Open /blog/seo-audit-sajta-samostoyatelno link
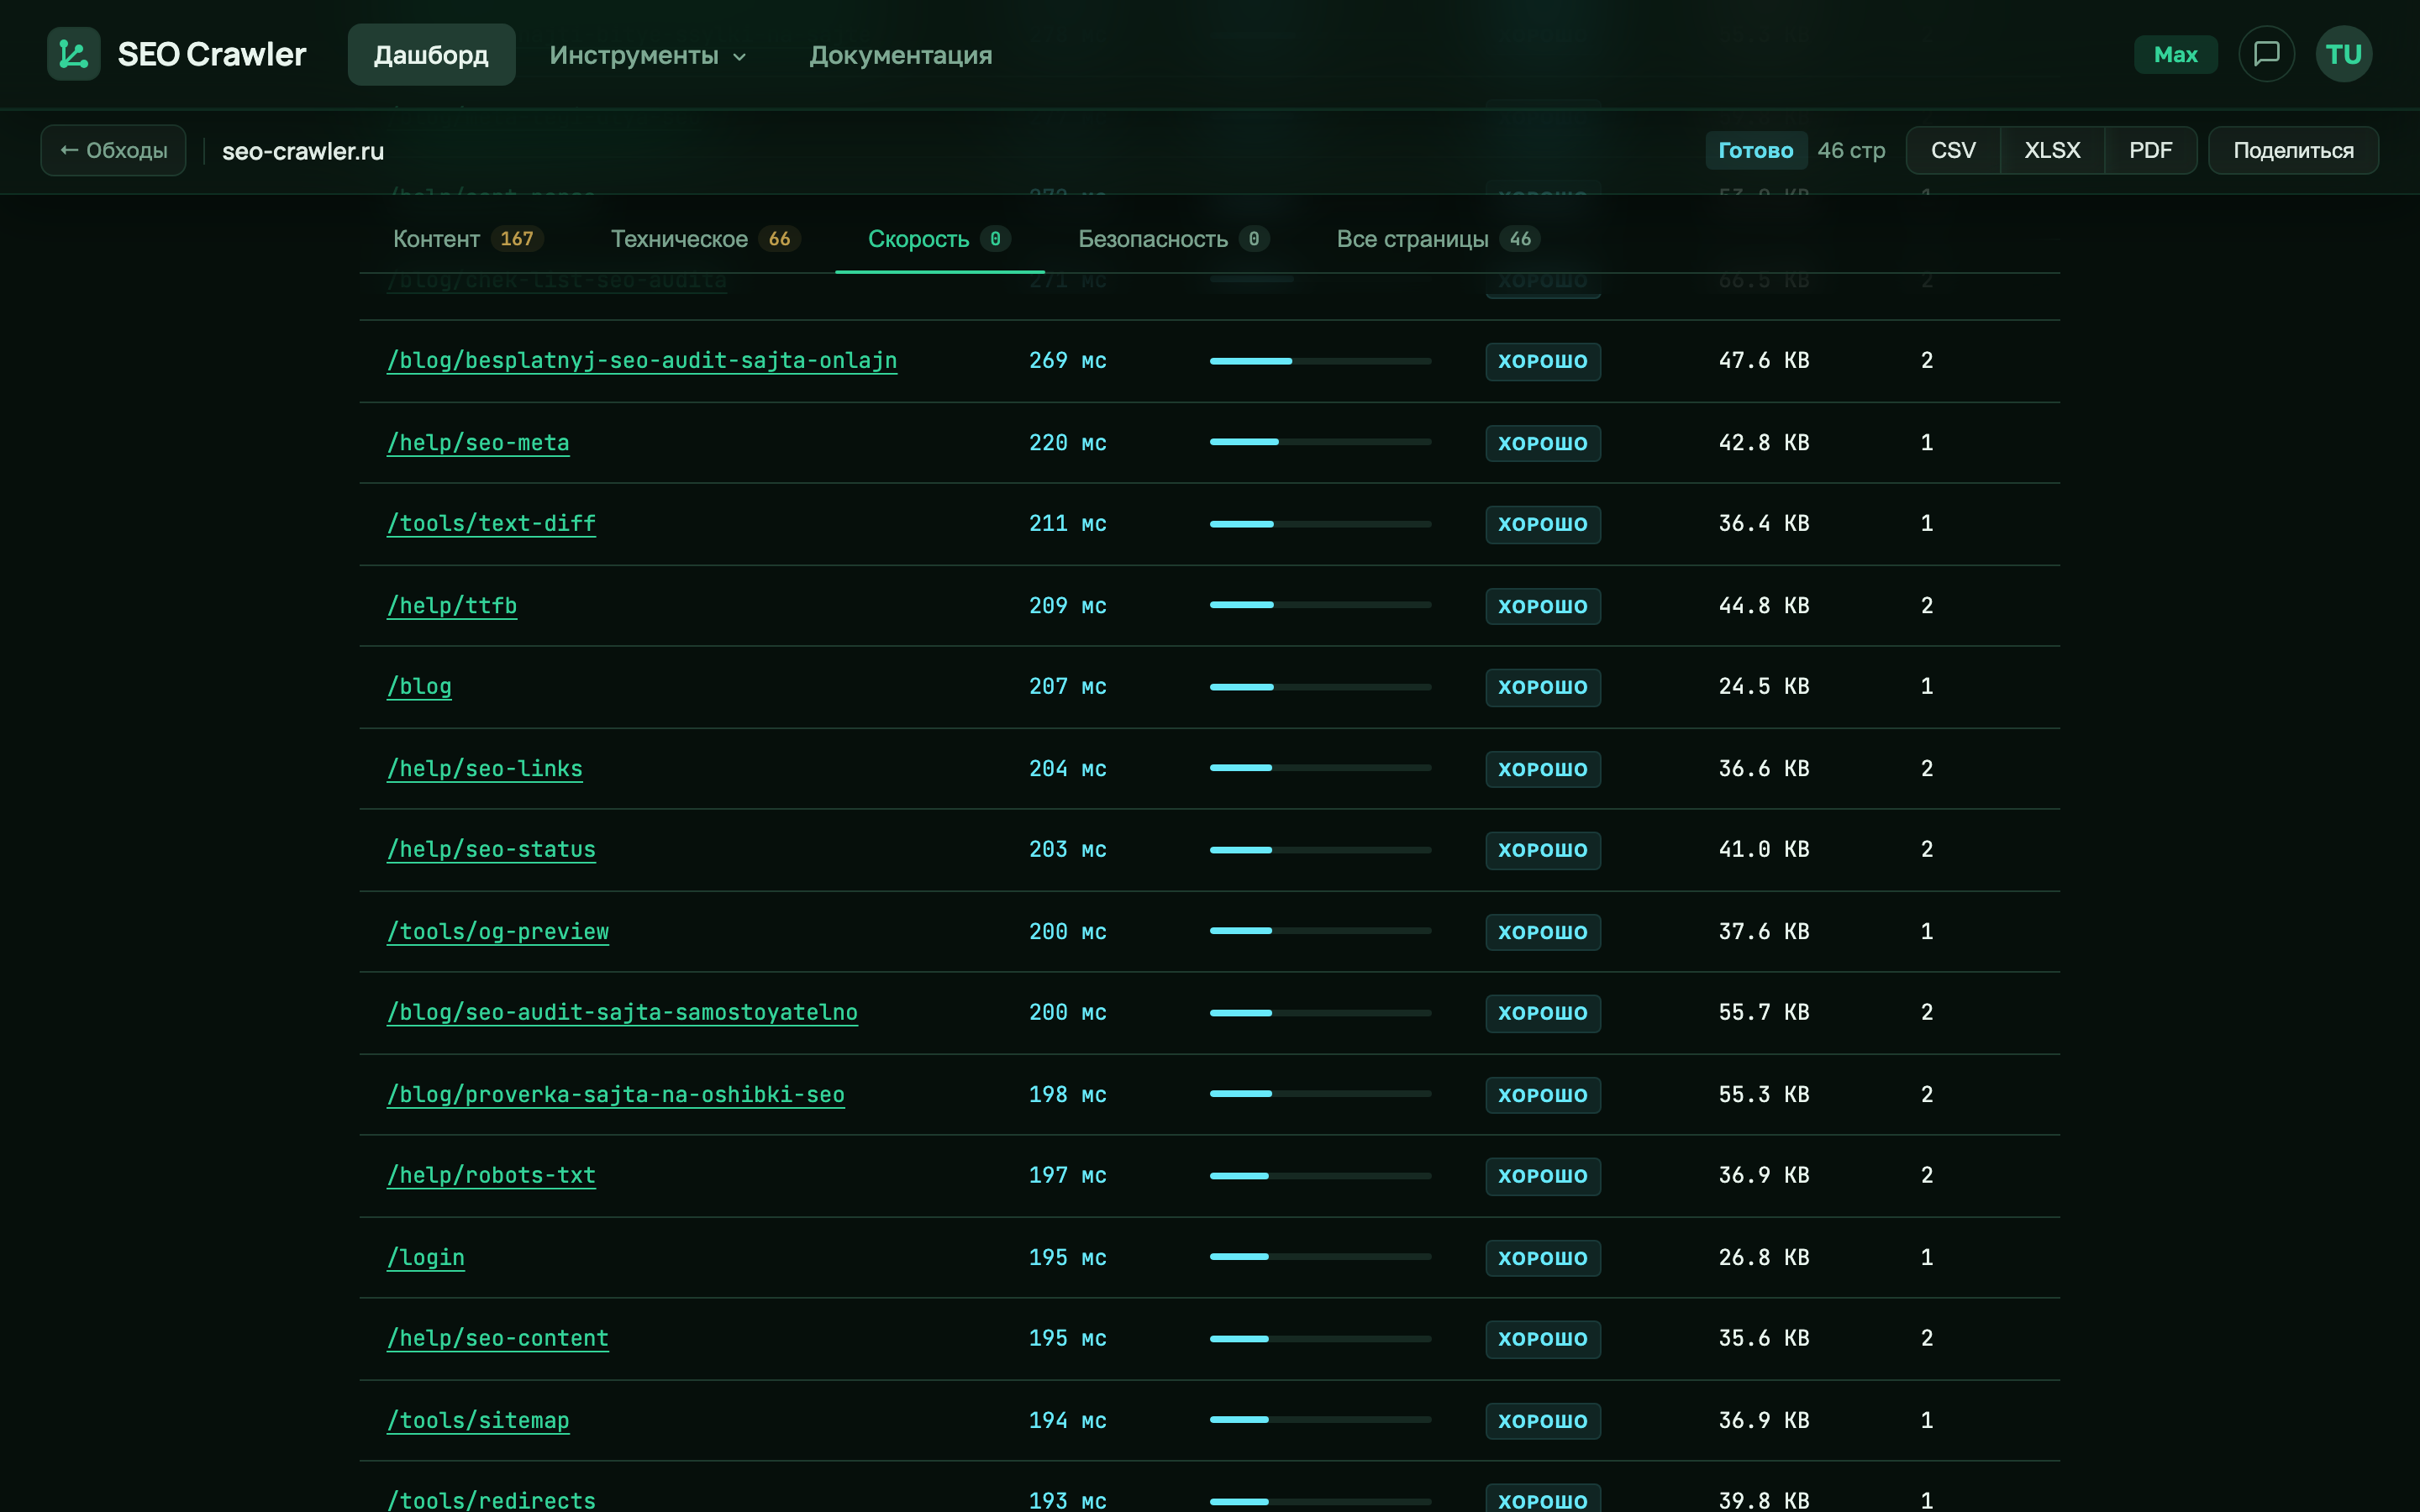This screenshot has width=2420, height=1512. click(x=622, y=1013)
